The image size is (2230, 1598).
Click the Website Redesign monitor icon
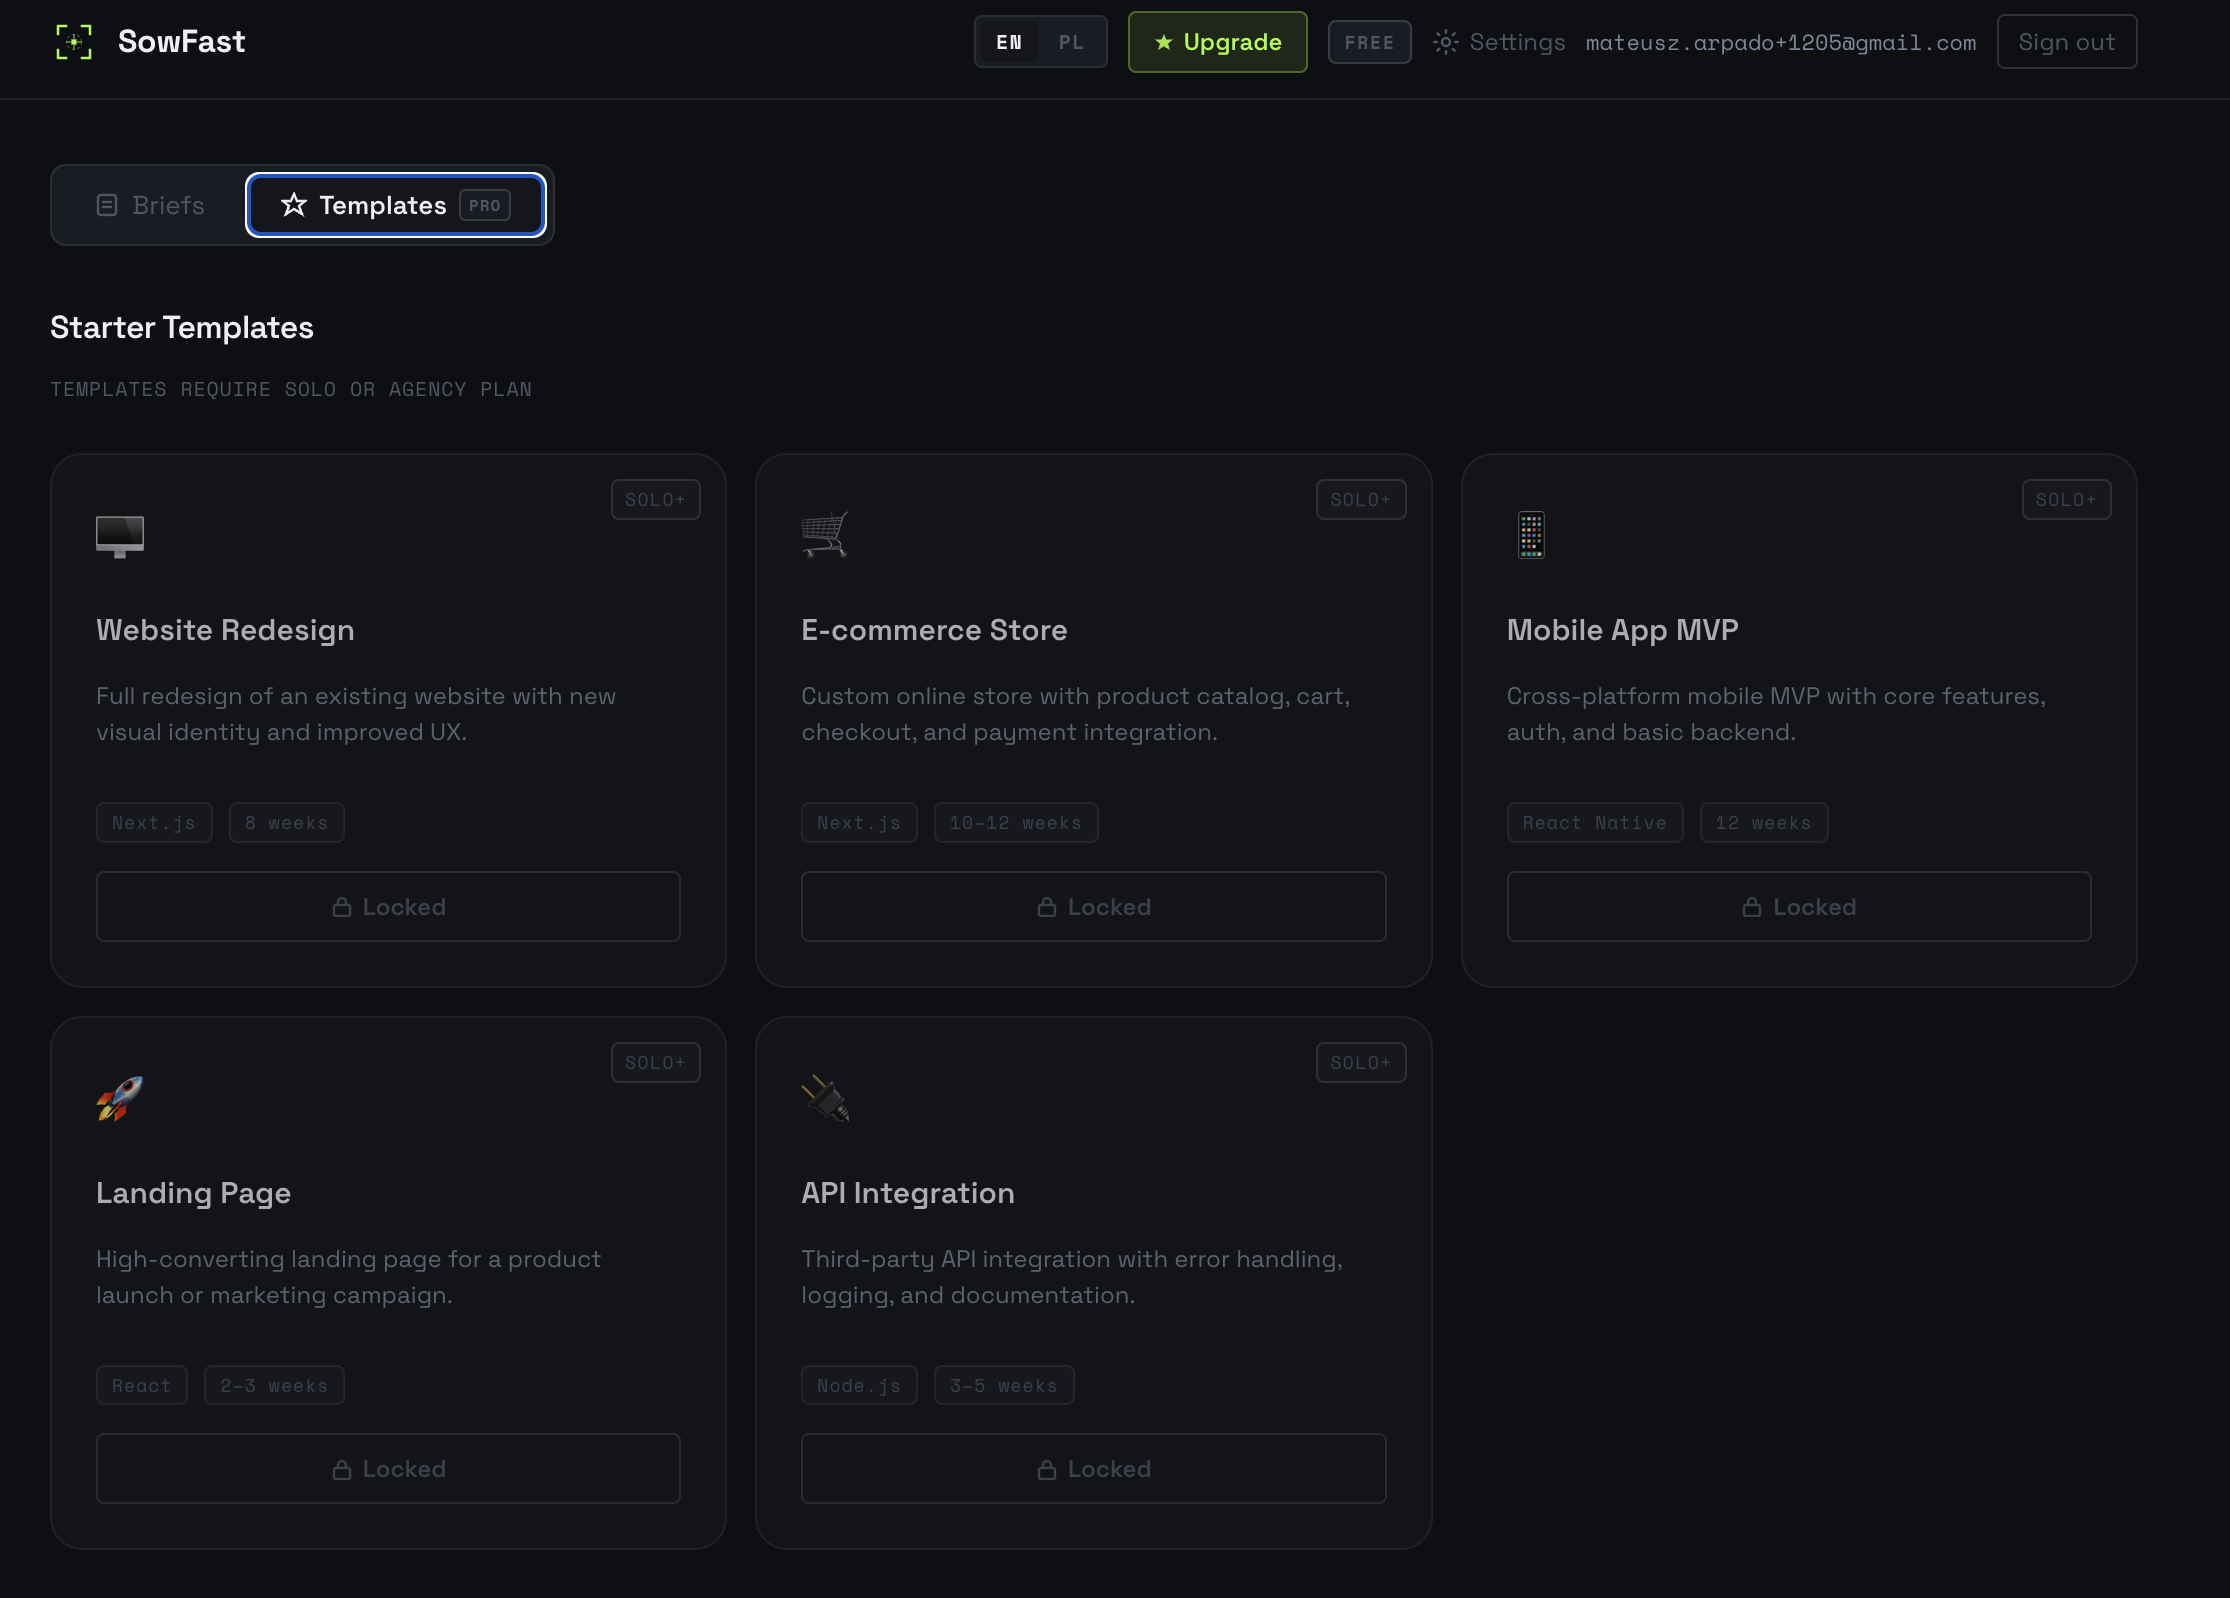click(x=120, y=536)
